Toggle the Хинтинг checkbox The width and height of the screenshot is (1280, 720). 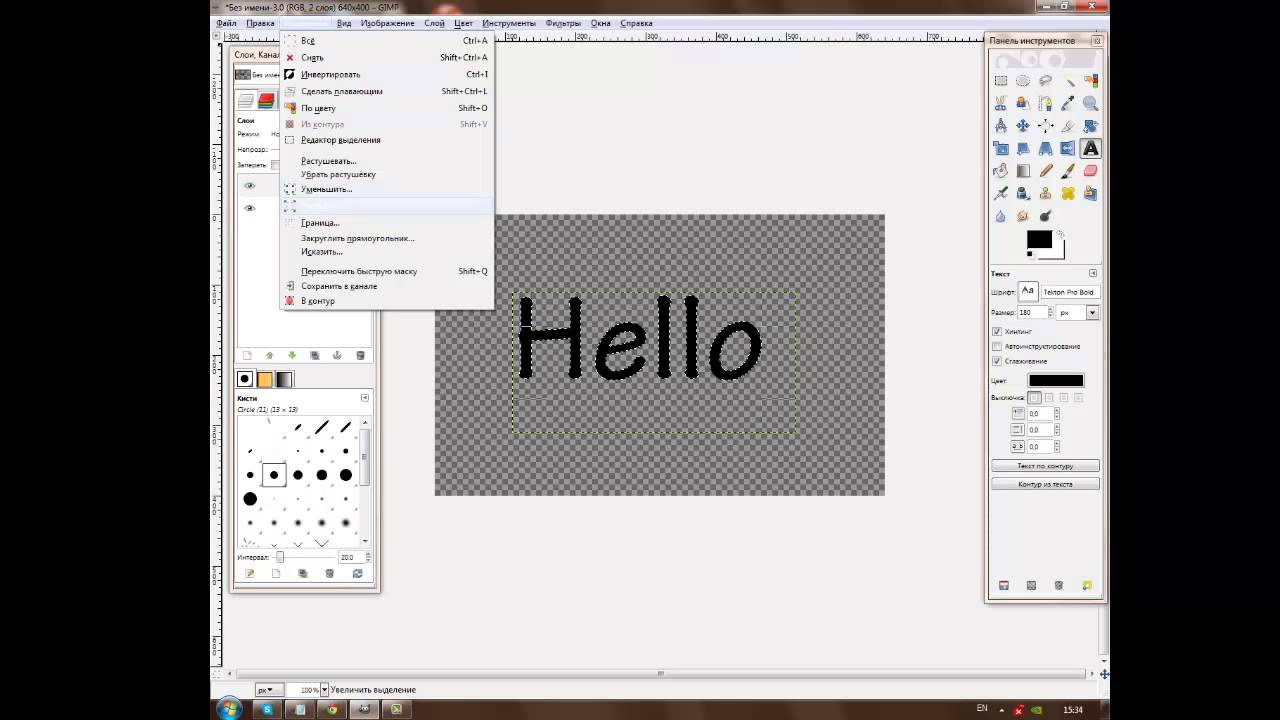(x=997, y=331)
